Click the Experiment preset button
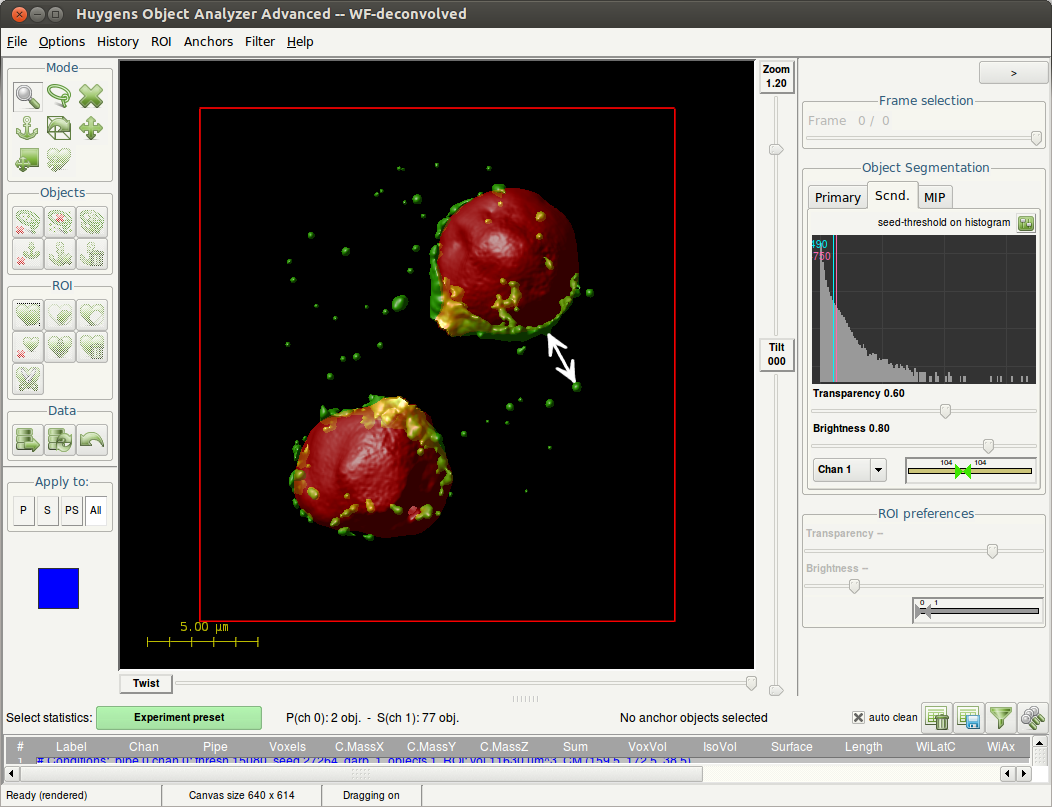1052x807 pixels. 179,717
